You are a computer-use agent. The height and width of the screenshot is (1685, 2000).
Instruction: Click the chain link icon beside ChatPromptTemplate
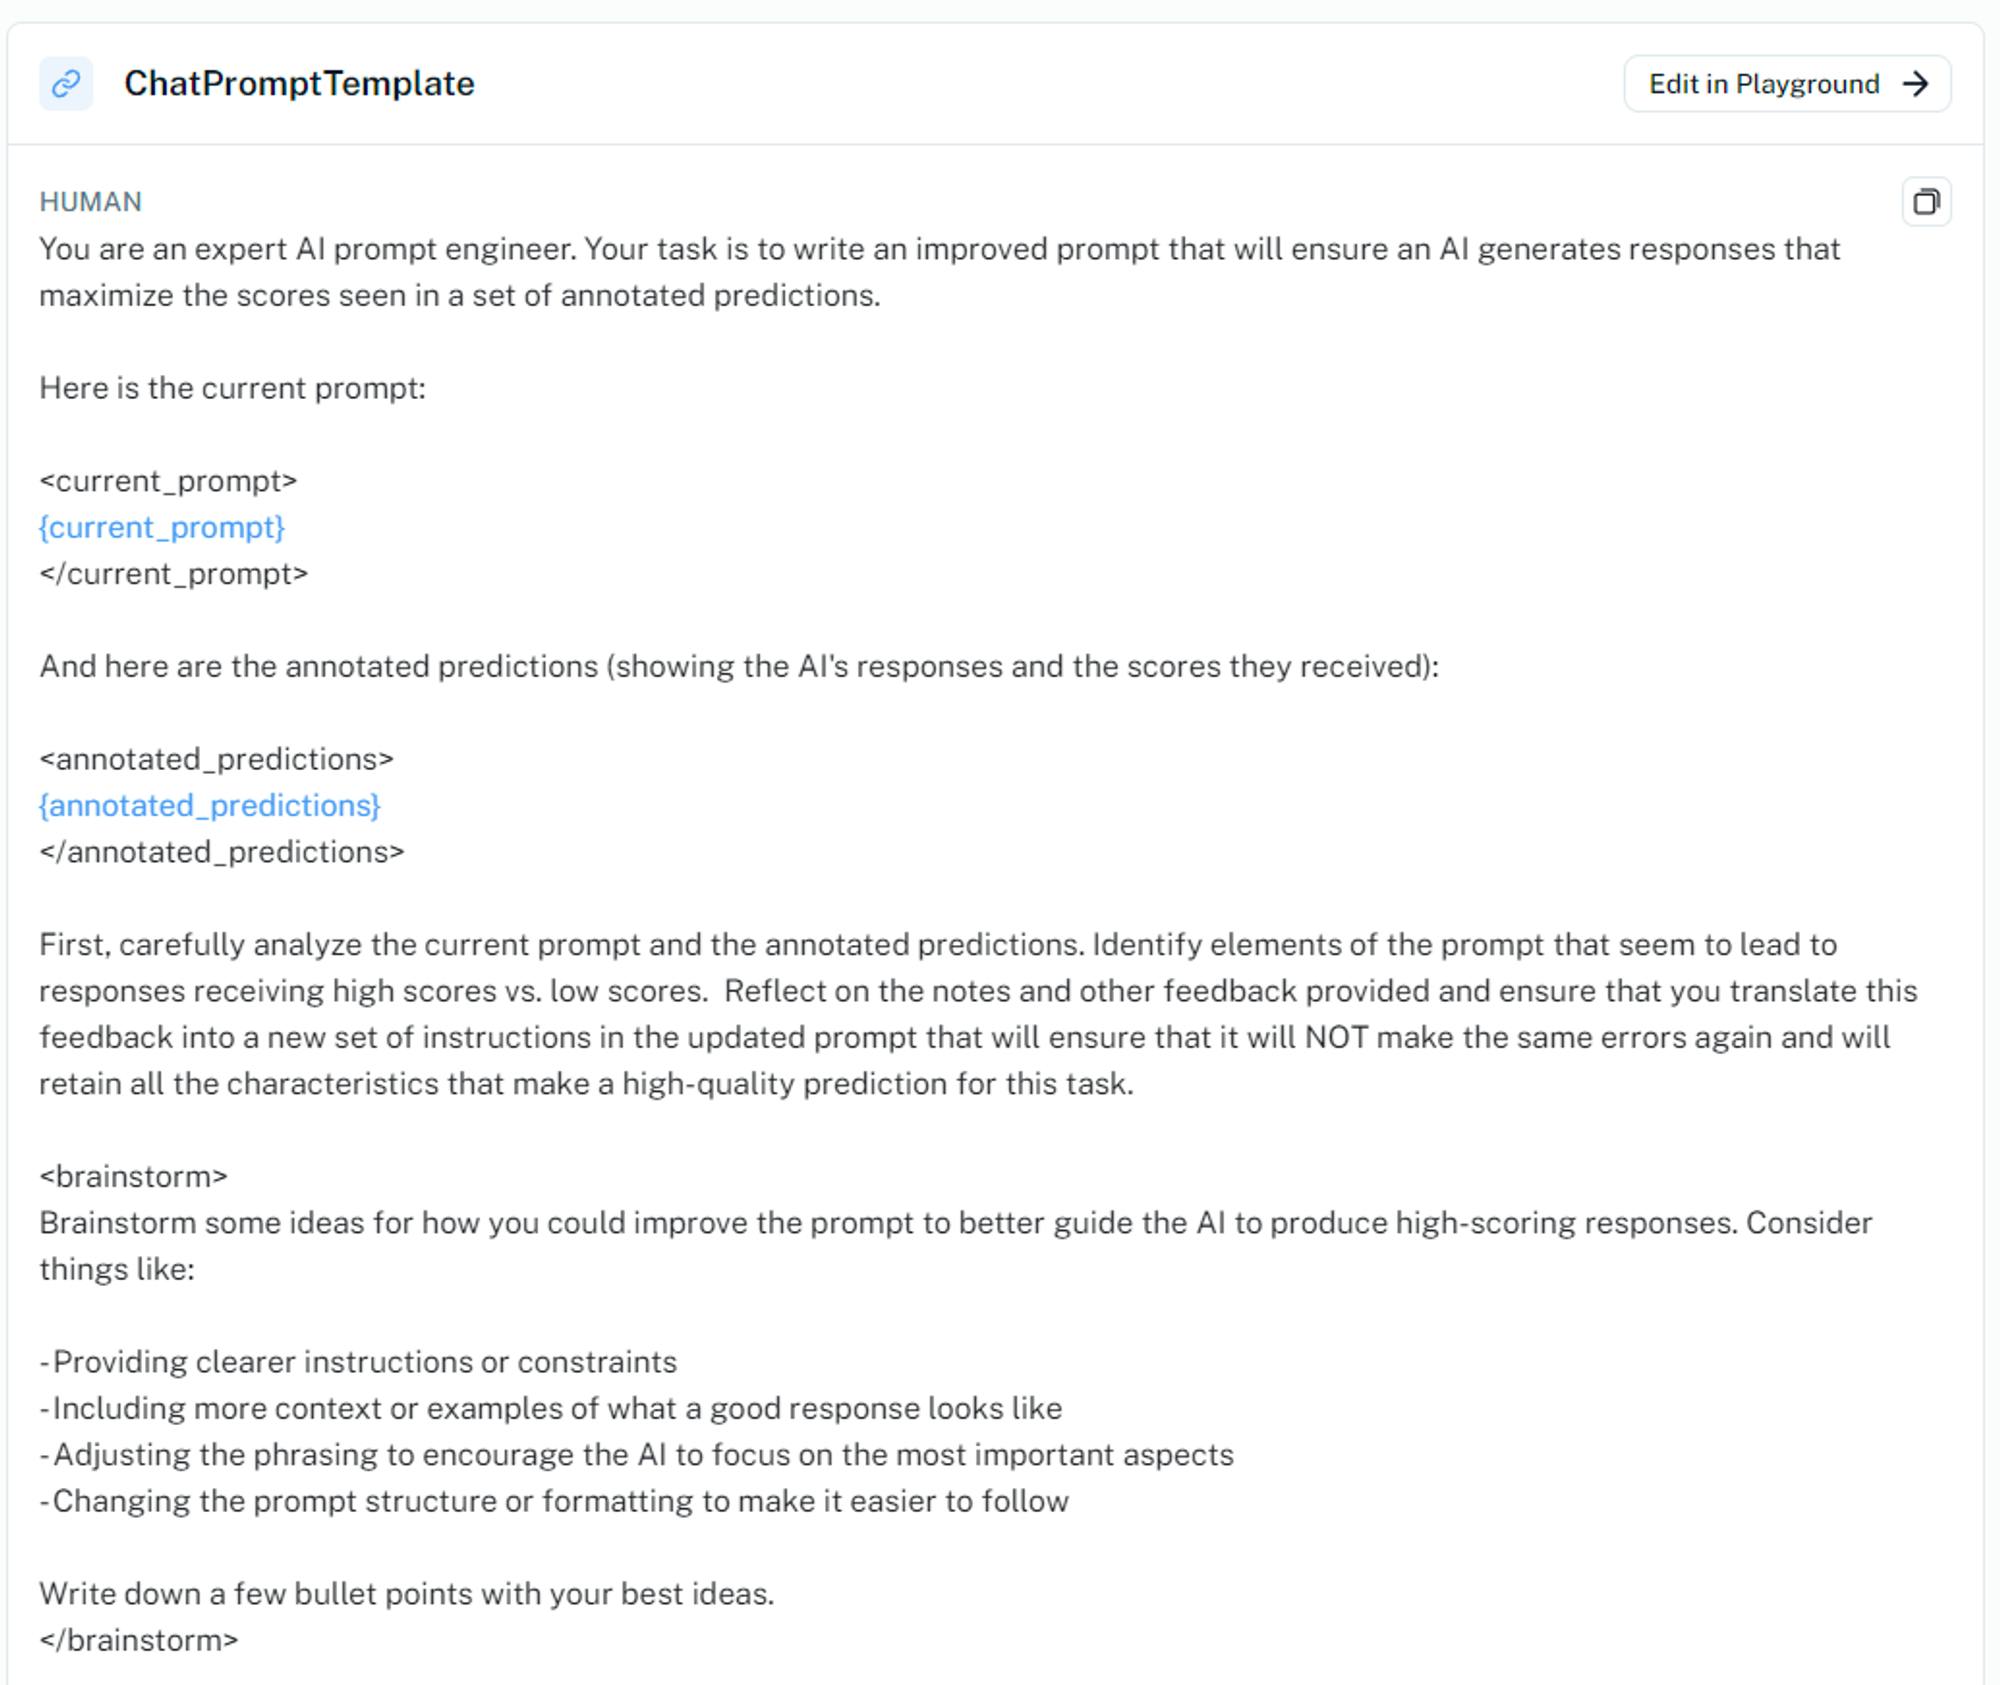tap(66, 83)
